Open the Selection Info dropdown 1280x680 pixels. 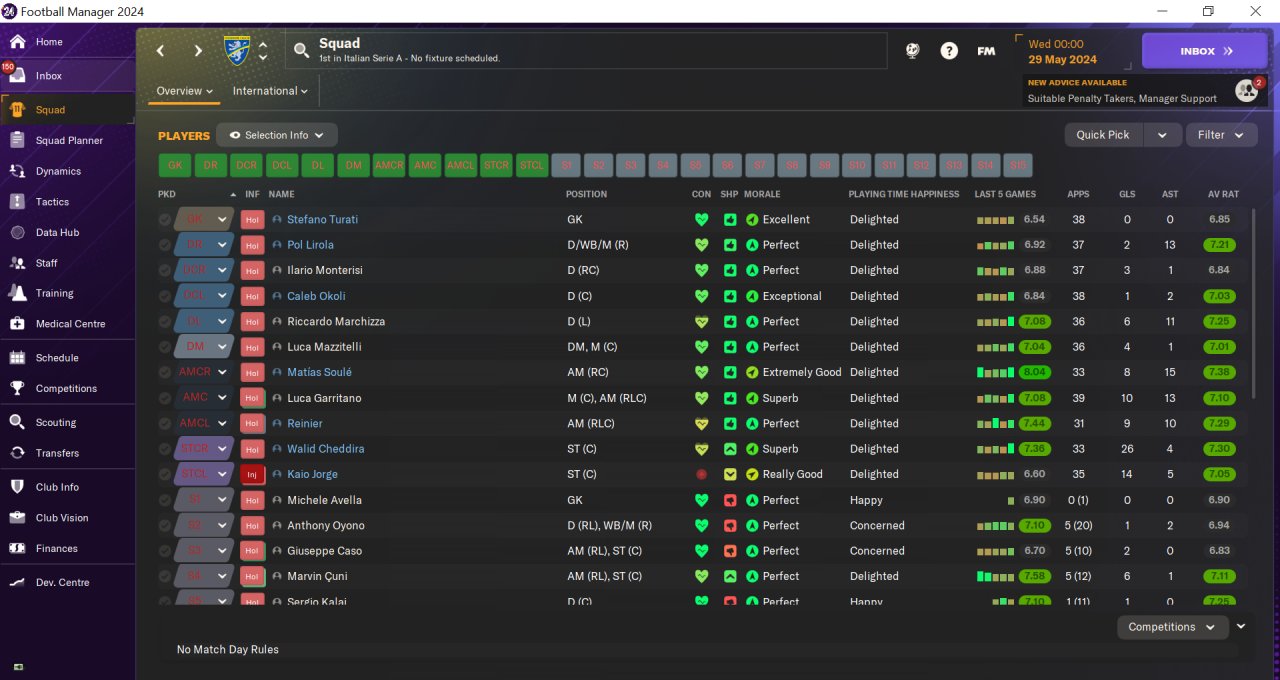pyautogui.click(x=277, y=135)
